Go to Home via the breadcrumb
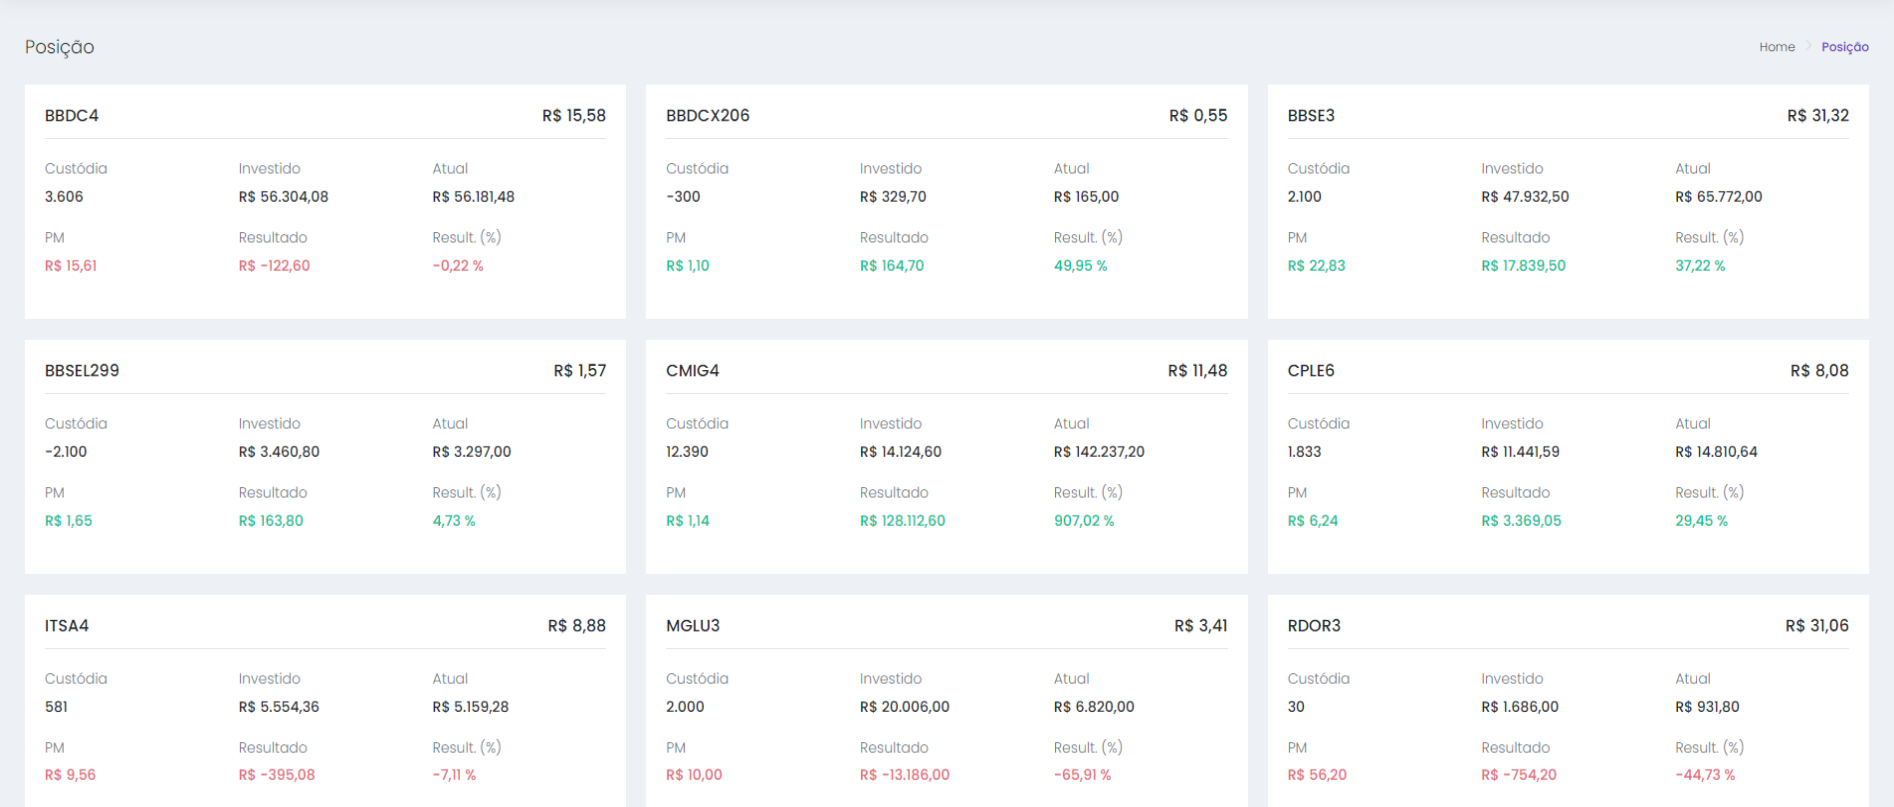This screenshot has width=1894, height=807. coord(1777,47)
